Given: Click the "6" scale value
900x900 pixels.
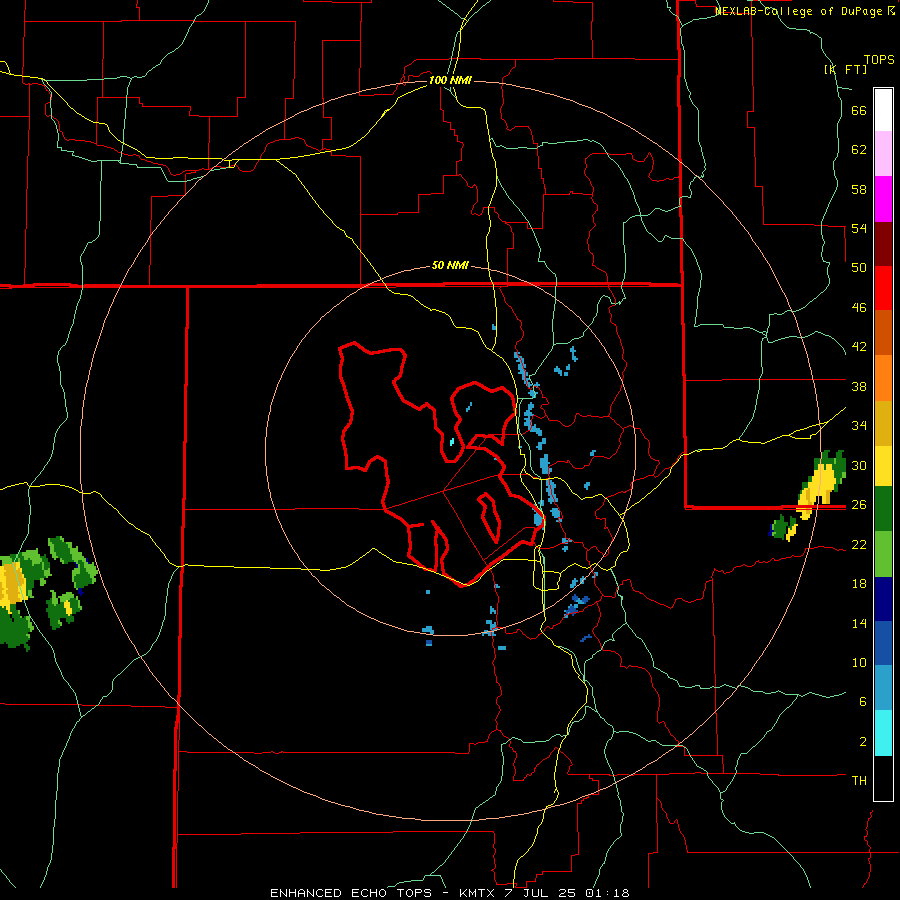Looking at the screenshot, I should [x=863, y=702].
